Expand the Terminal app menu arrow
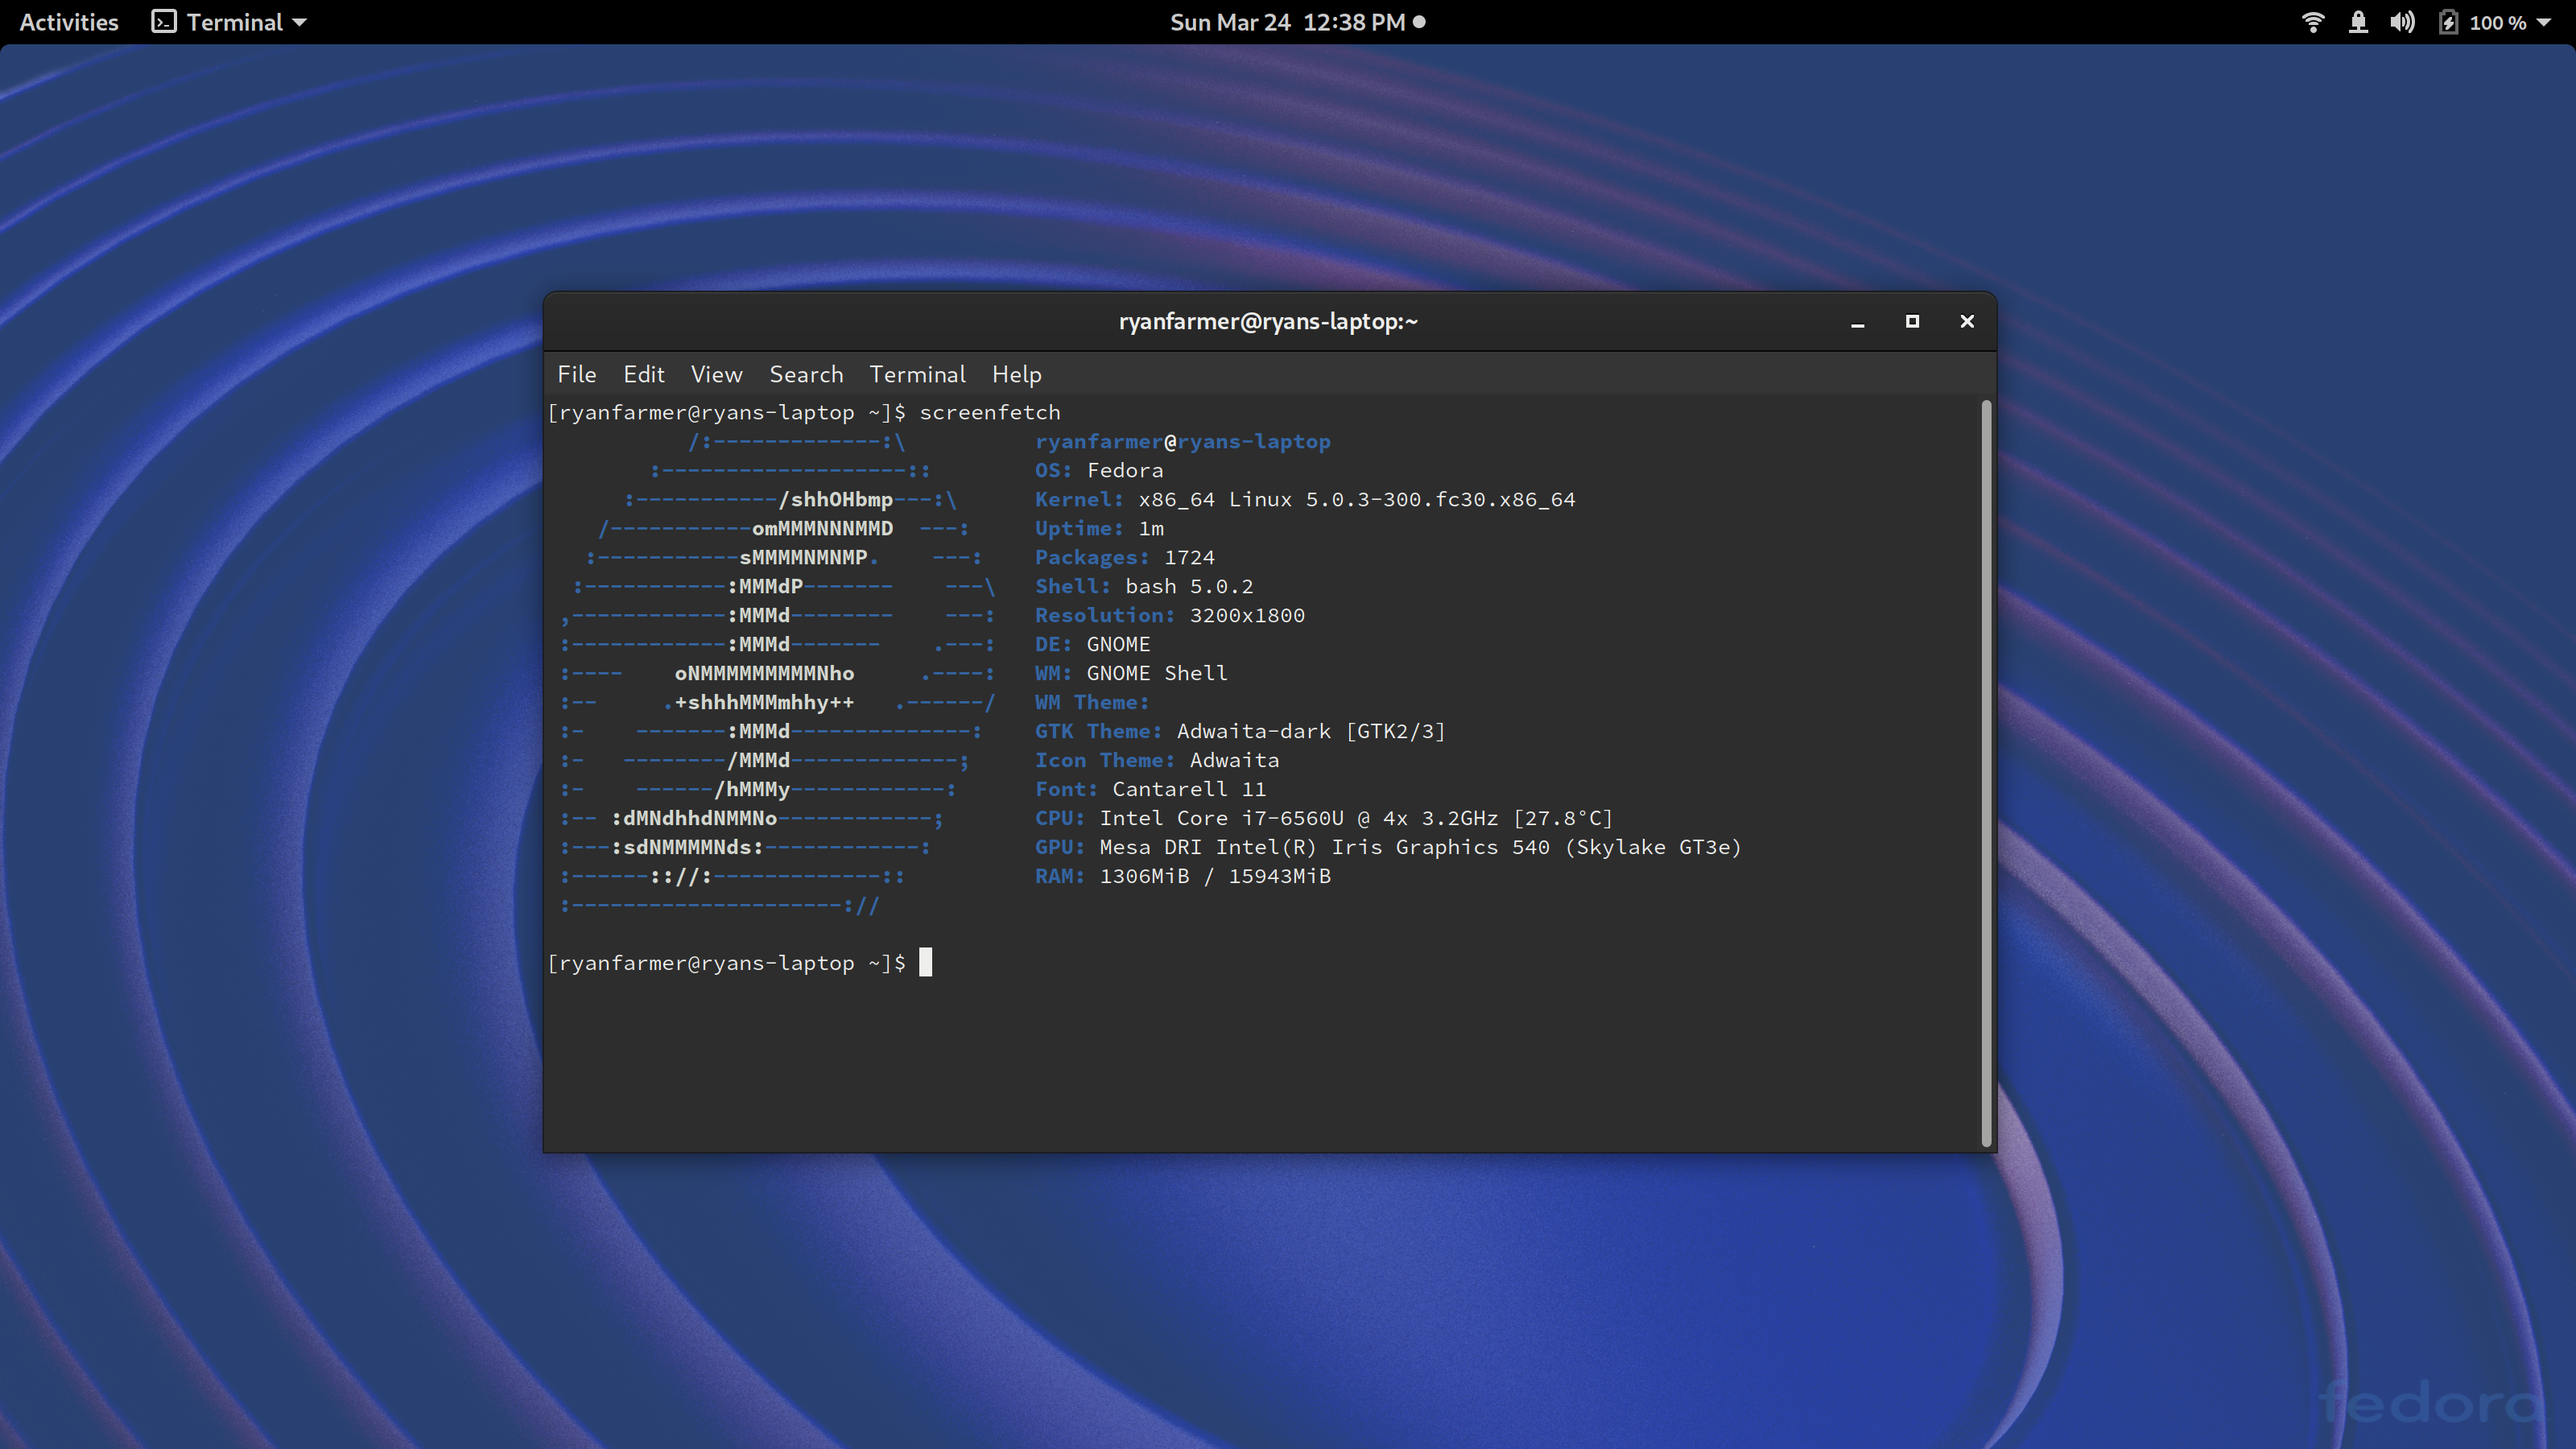 coord(299,22)
